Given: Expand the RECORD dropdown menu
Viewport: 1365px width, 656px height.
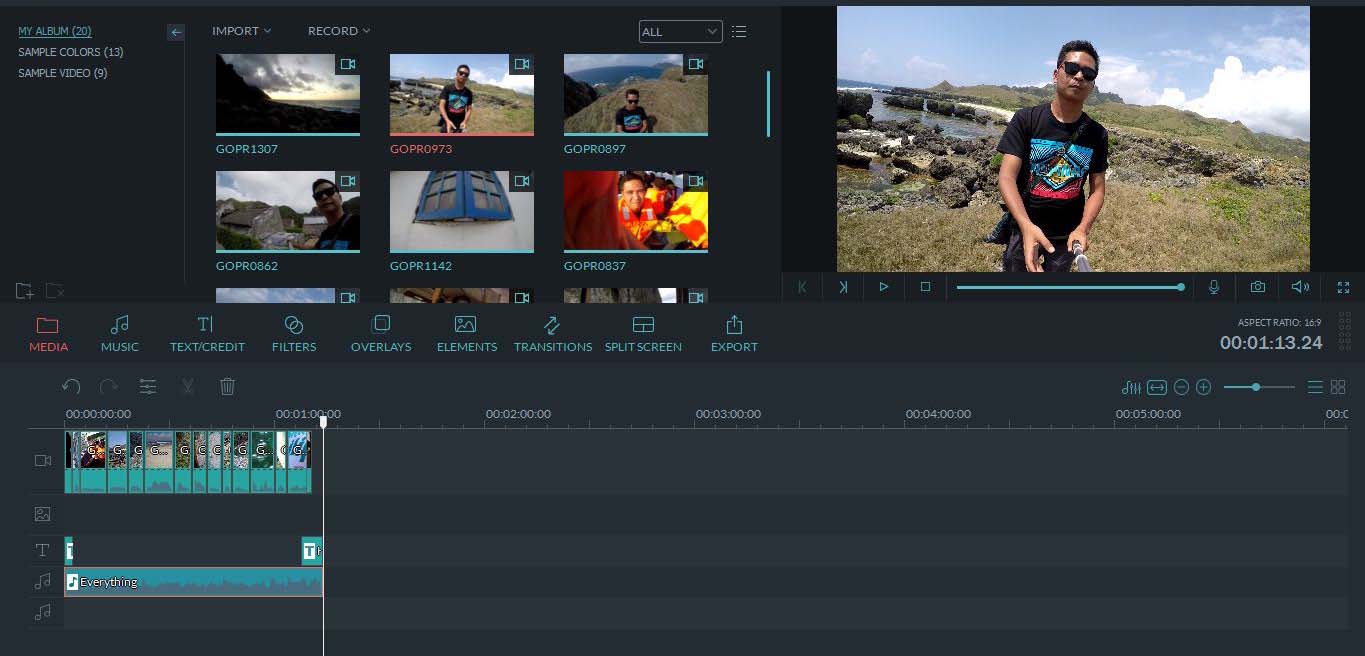Looking at the screenshot, I should [338, 31].
